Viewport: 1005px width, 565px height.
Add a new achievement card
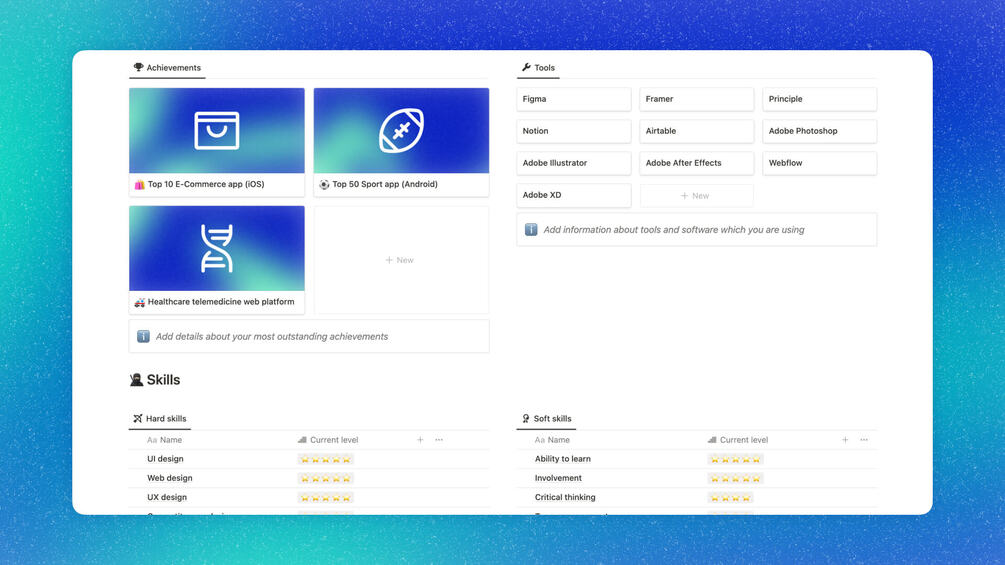click(401, 260)
